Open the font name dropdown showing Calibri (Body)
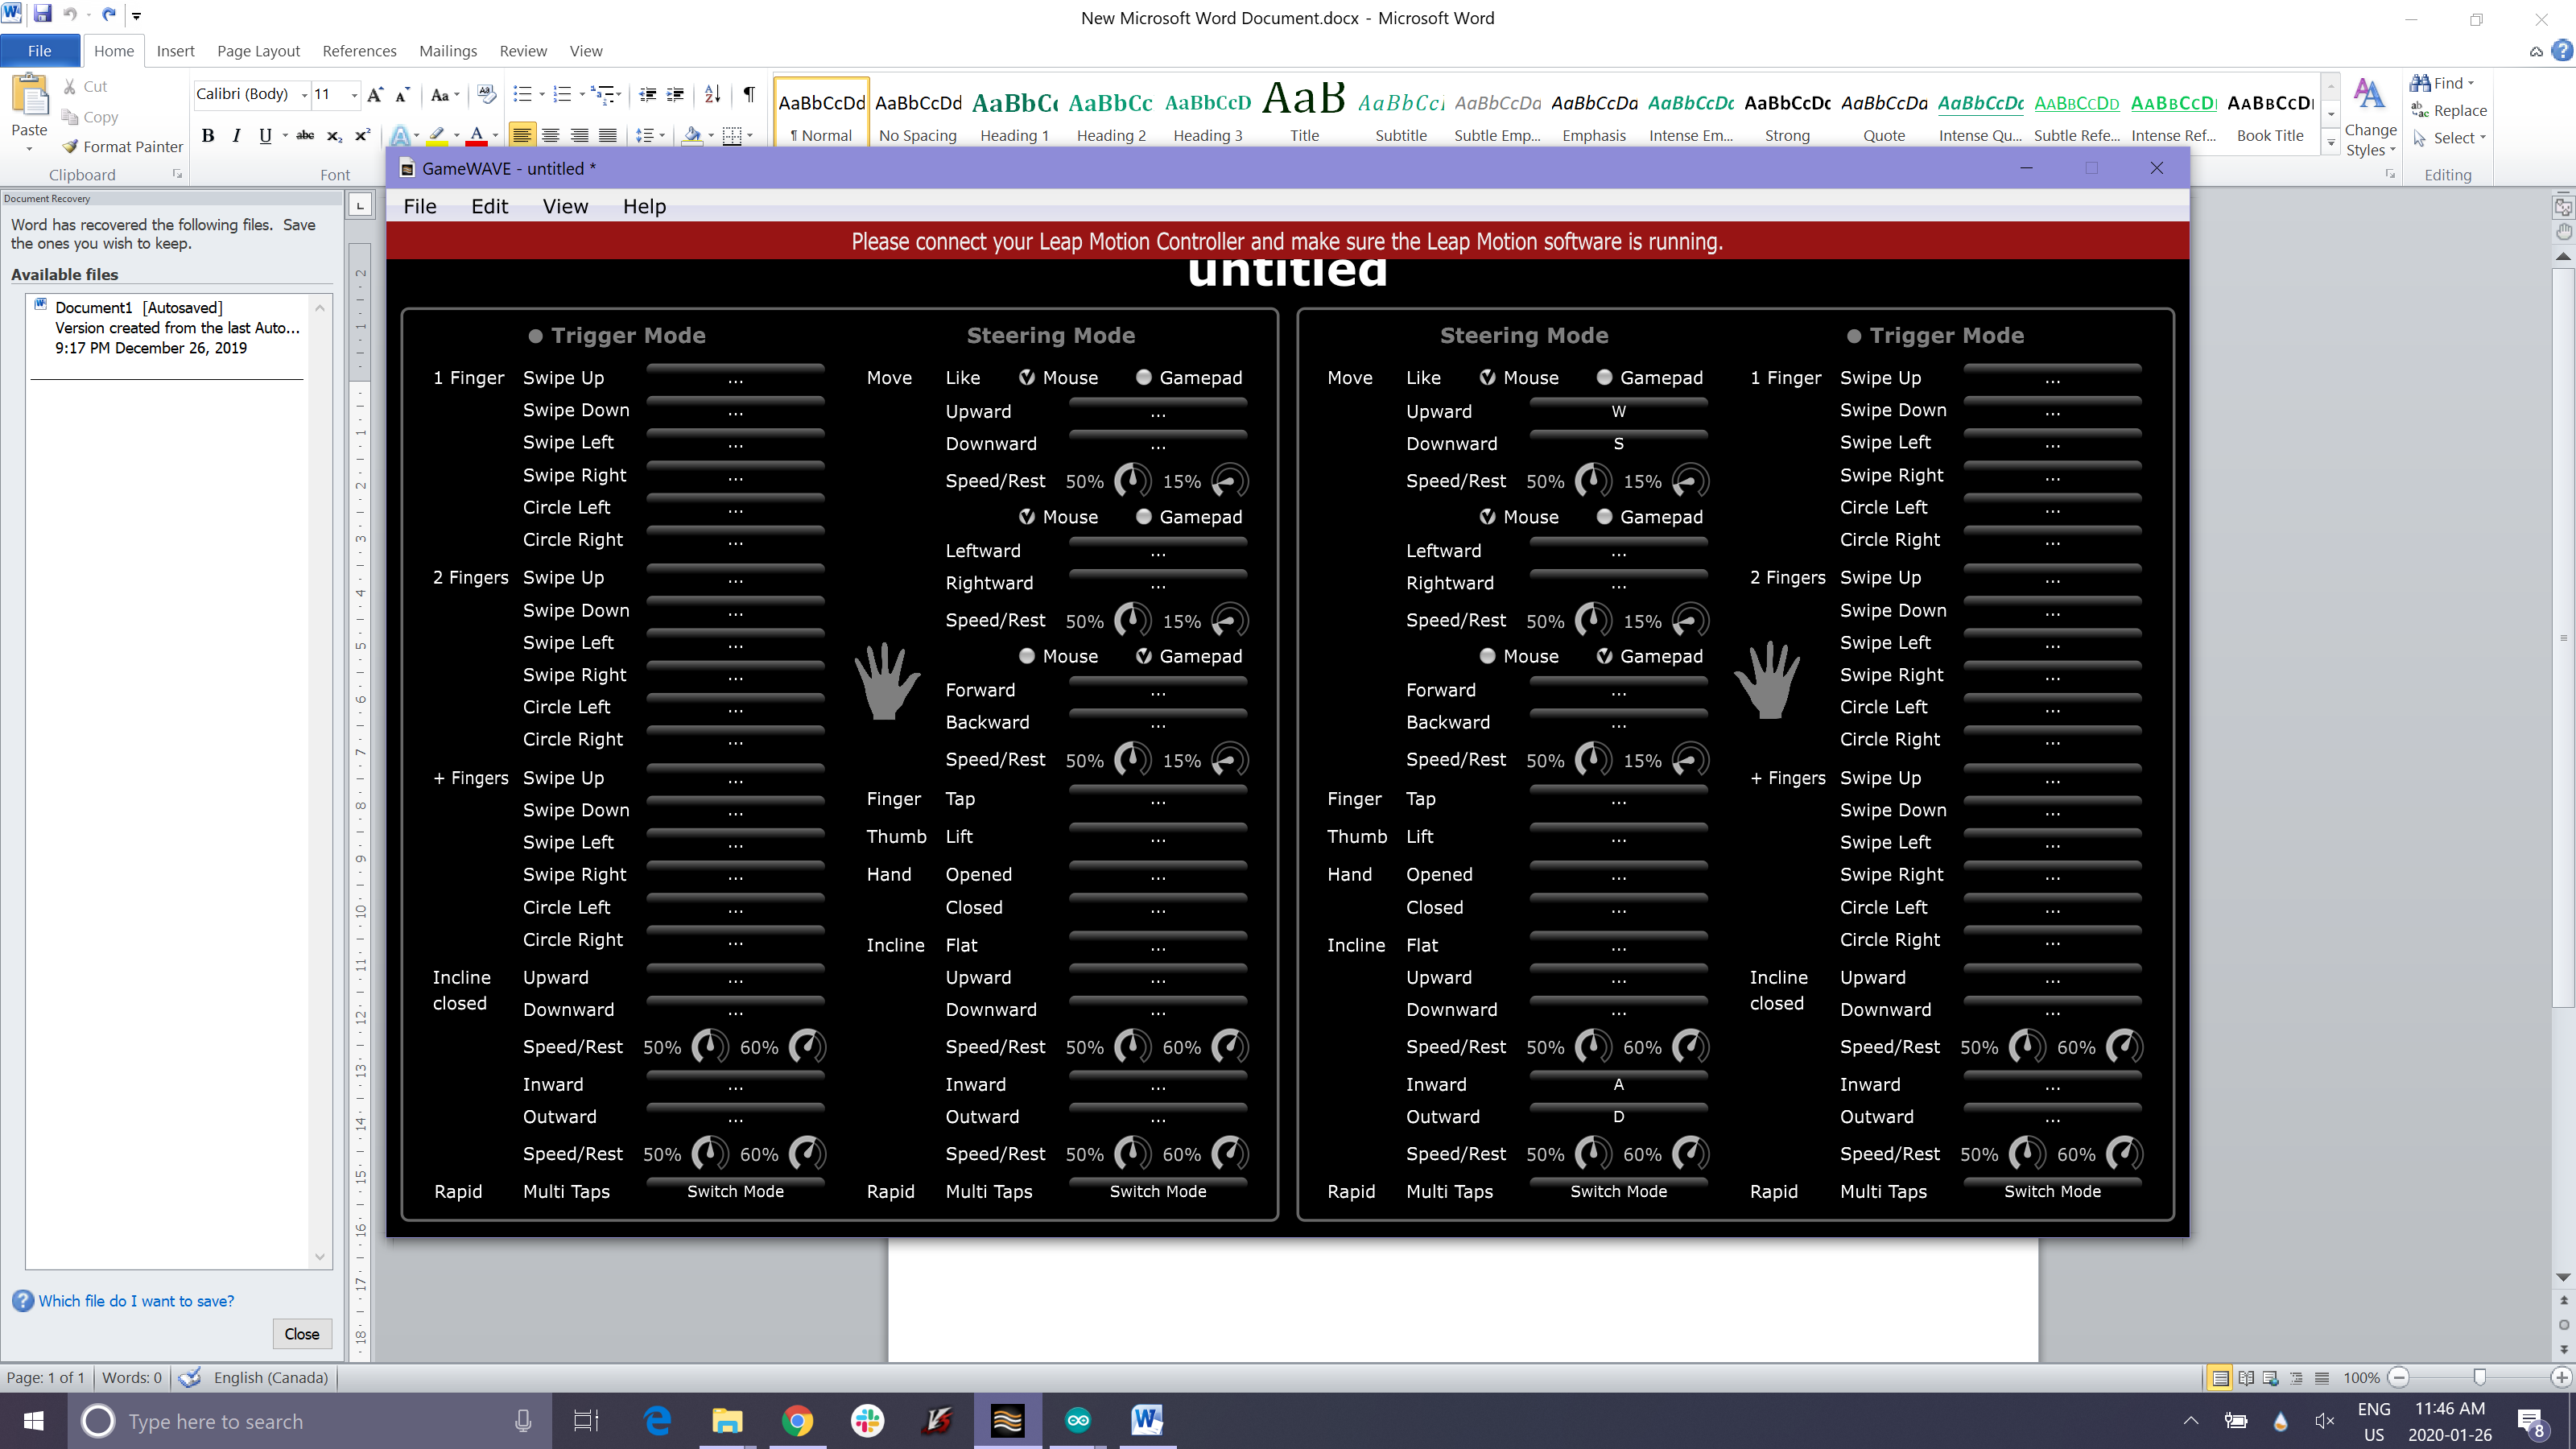 (304, 94)
